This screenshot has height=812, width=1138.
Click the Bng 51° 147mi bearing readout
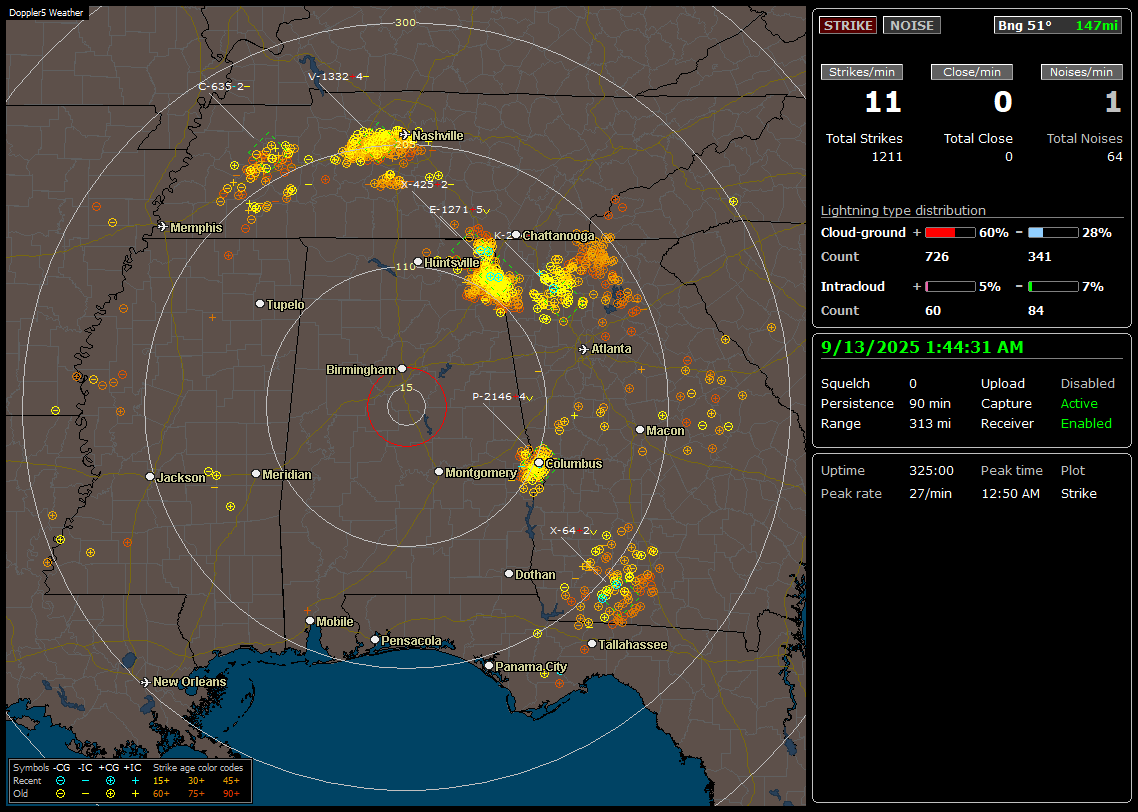[1057, 25]
